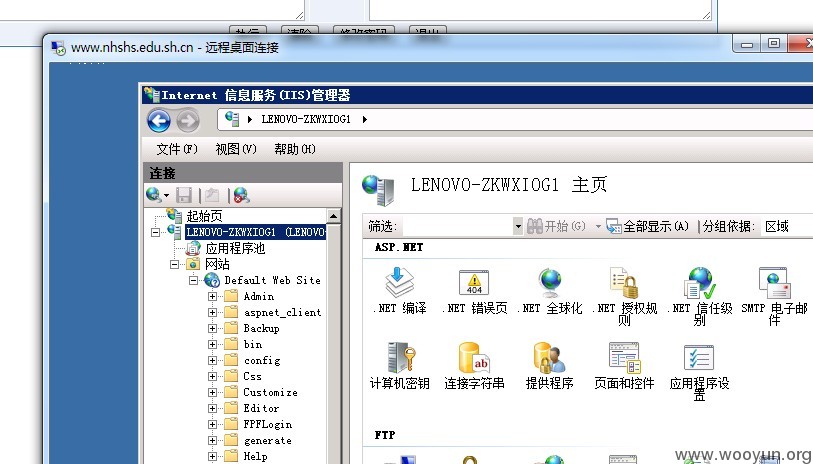Expand the Admin folder

[x=212, y=297]
